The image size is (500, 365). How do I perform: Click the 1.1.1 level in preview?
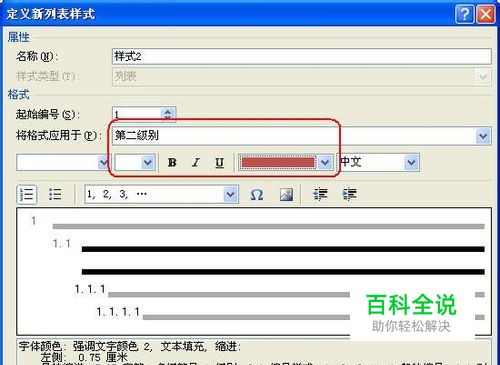coord(90,289)
